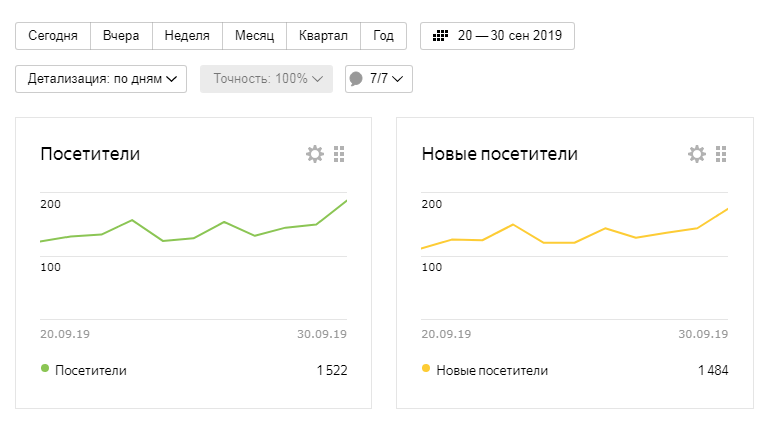Click the speech bubble segment icon
The height and width of the screenshot is (429, 772).
[x=356, y=79]
